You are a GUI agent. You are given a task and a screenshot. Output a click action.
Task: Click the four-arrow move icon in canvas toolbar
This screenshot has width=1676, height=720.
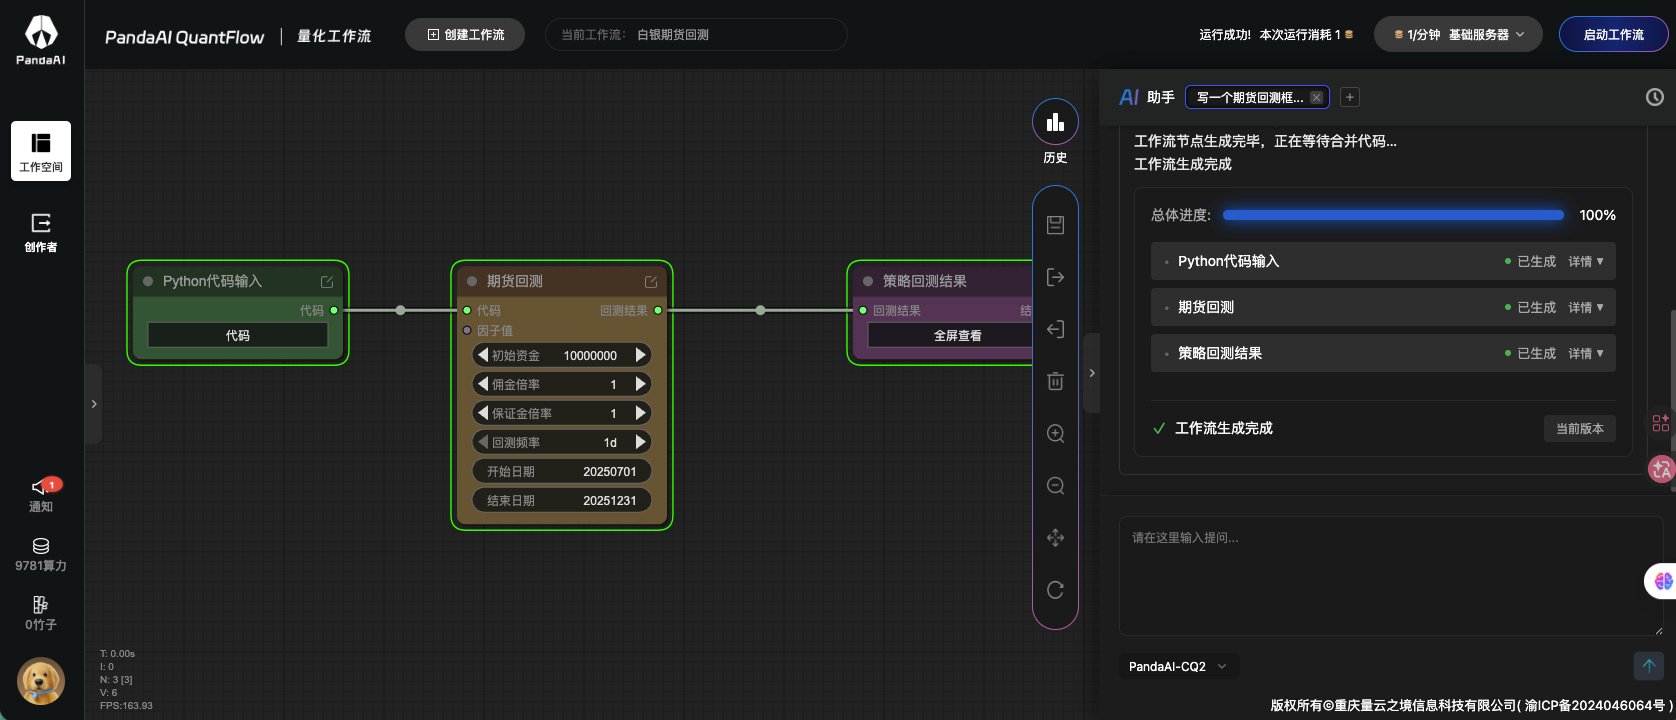1055,538
